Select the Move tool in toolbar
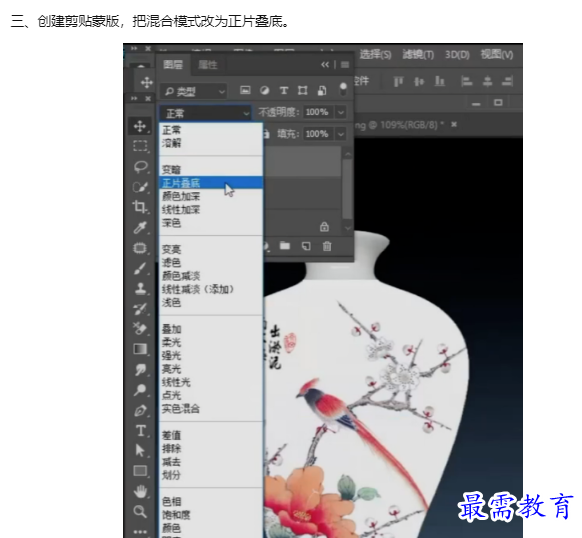This screenshot has height=538, width=582. pyautogui.click(x=140, y=126)
